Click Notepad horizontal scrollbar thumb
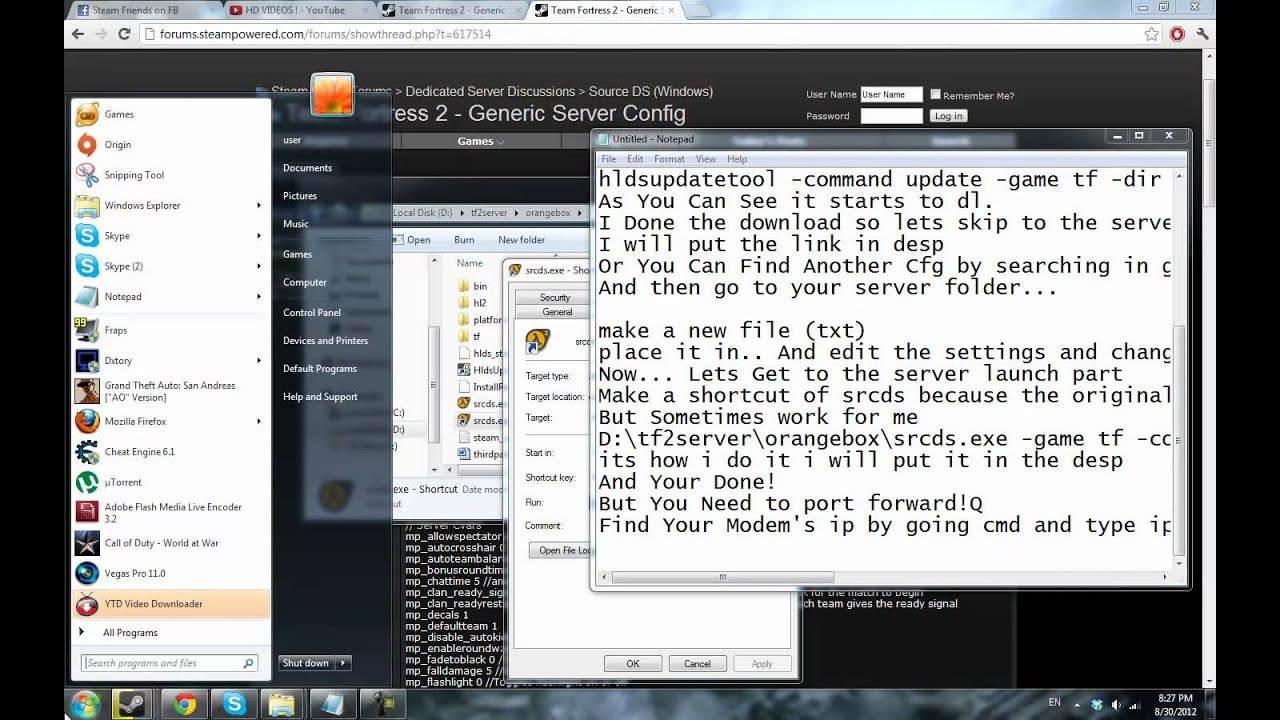 [723, 577]
